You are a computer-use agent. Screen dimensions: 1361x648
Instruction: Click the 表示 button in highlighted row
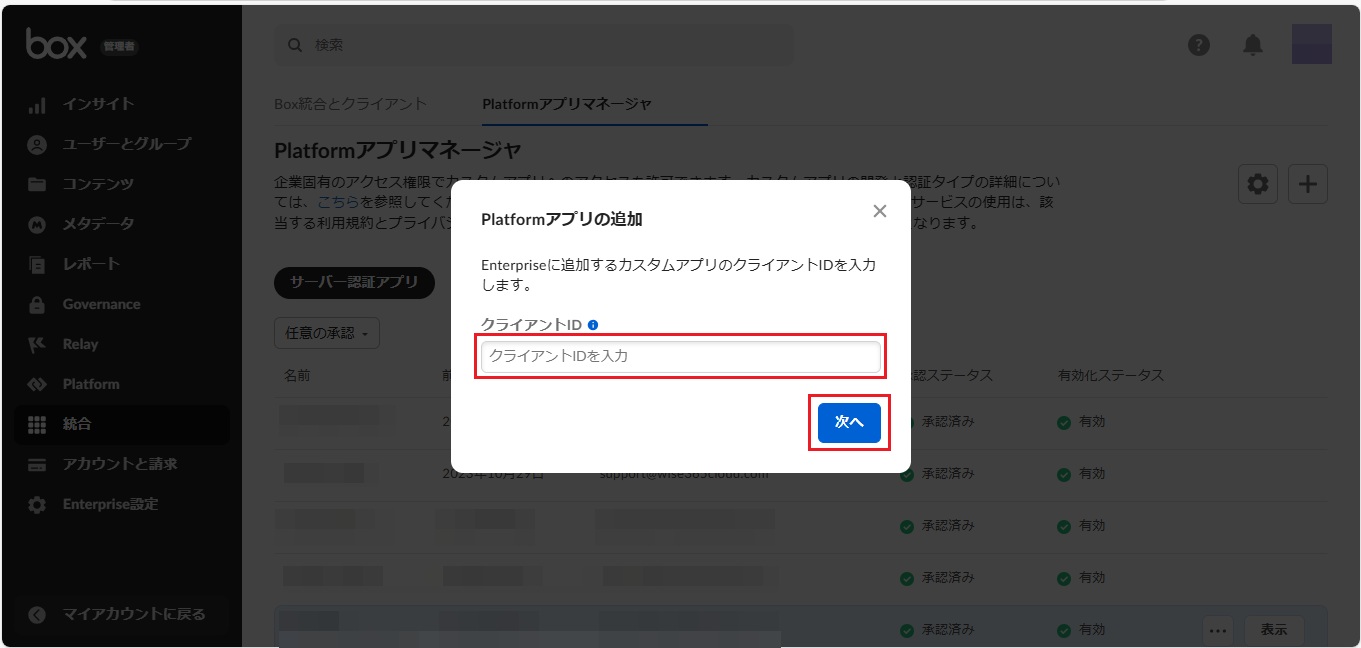tap(1274, 630)
